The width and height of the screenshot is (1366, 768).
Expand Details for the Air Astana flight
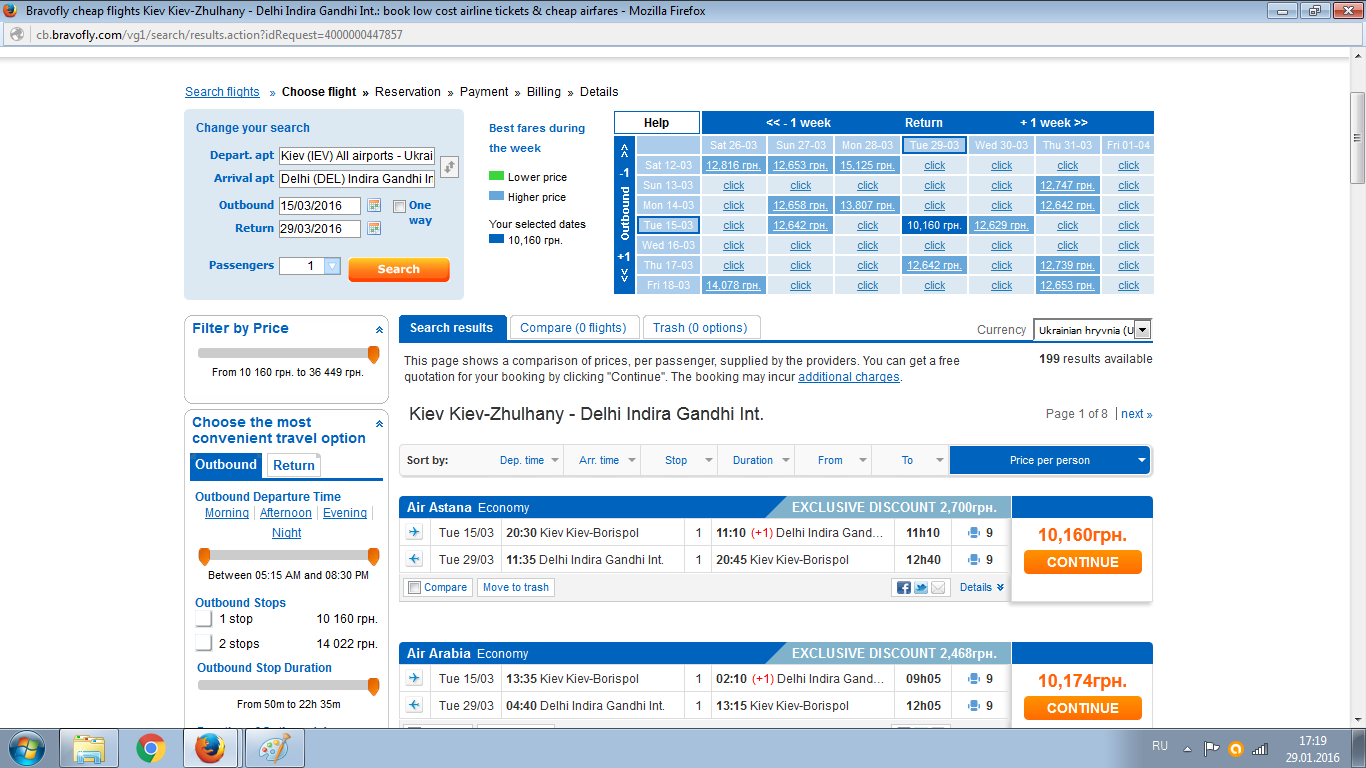pyautogui.click(x=981, y=587)
